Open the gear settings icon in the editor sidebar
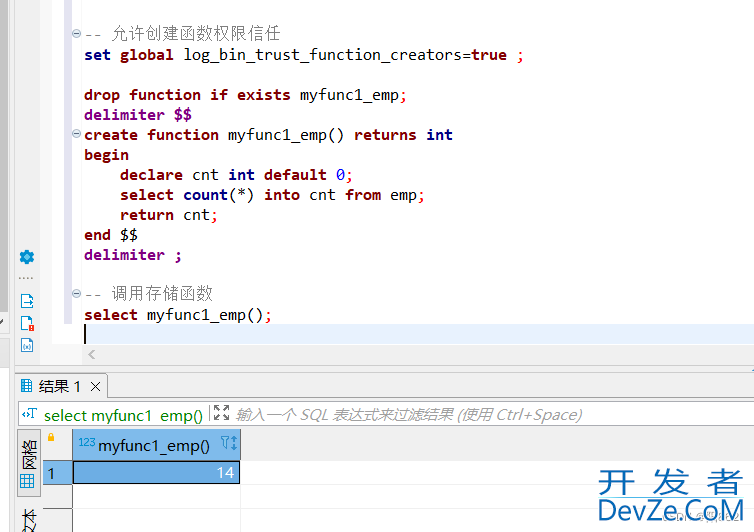 click(x=27, y=257)
